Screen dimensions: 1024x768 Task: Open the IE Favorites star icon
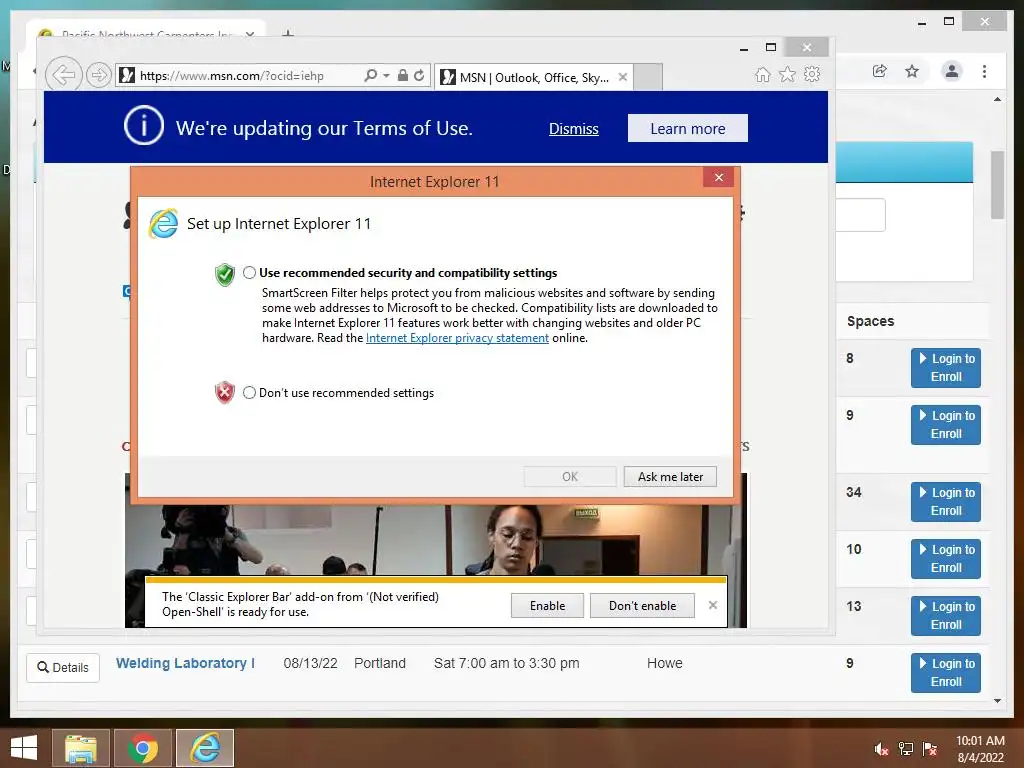pyautogui.click(x=788, y=74)
